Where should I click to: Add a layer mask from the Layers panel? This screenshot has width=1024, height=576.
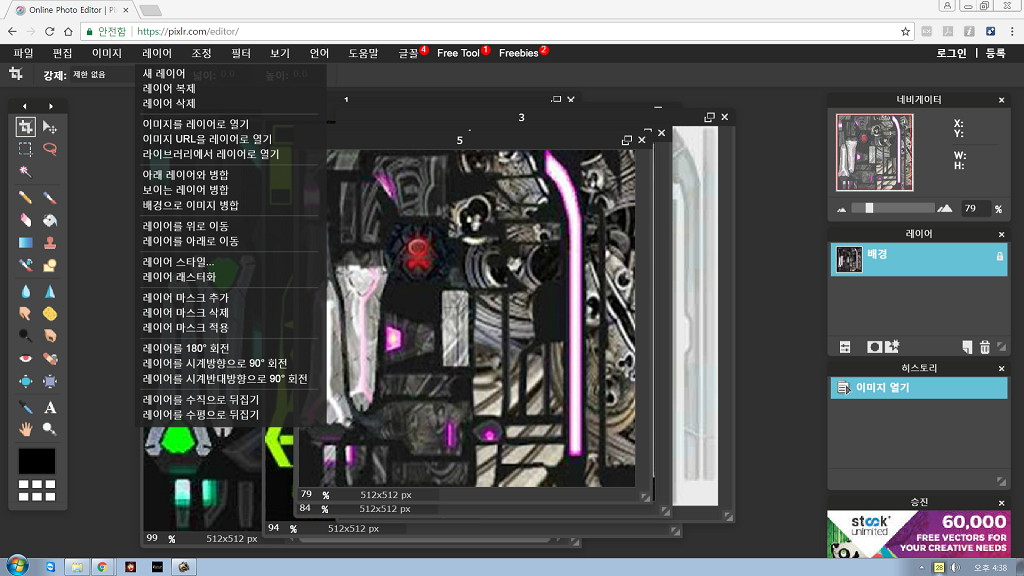pyautogui.click(x=874, y=347)
